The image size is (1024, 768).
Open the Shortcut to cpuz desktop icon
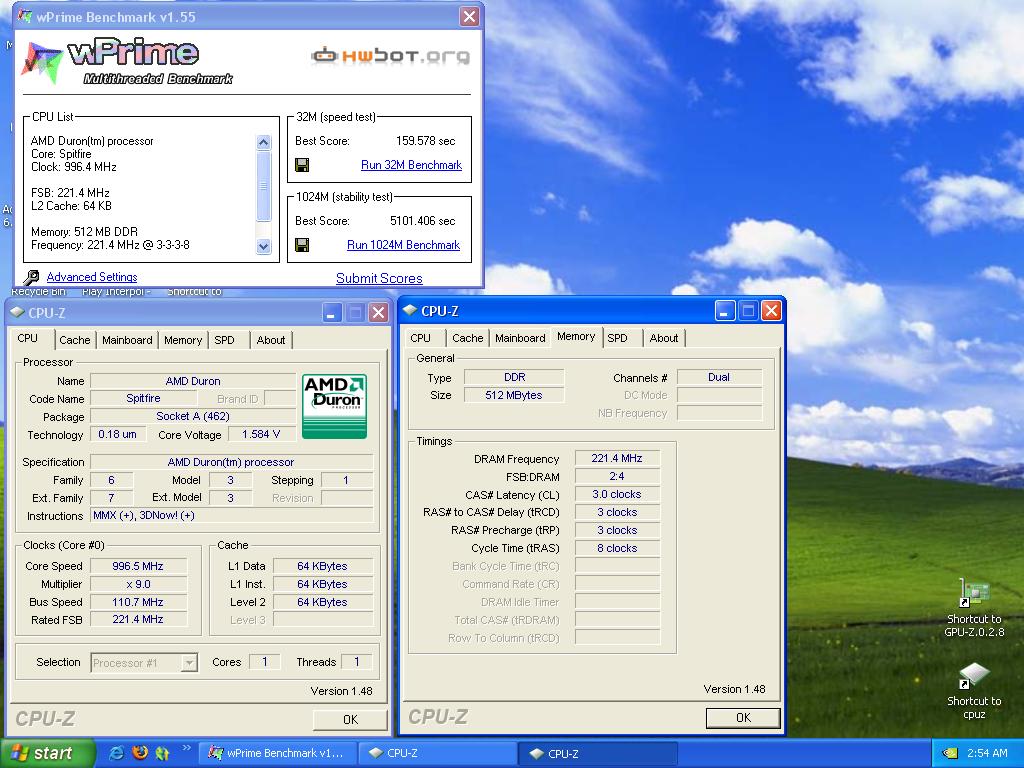click(974, 691)
